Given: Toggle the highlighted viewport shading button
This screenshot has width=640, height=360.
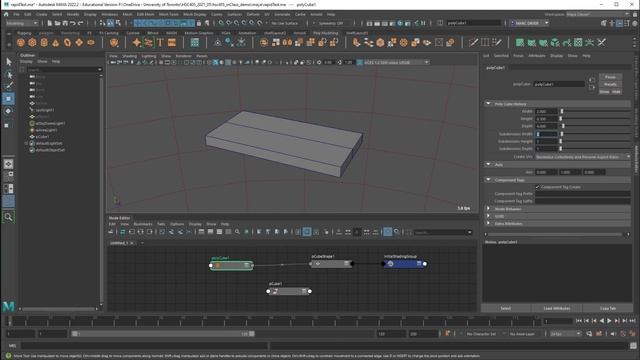Looking at the screenshot, I should click(x=216, y=62).
